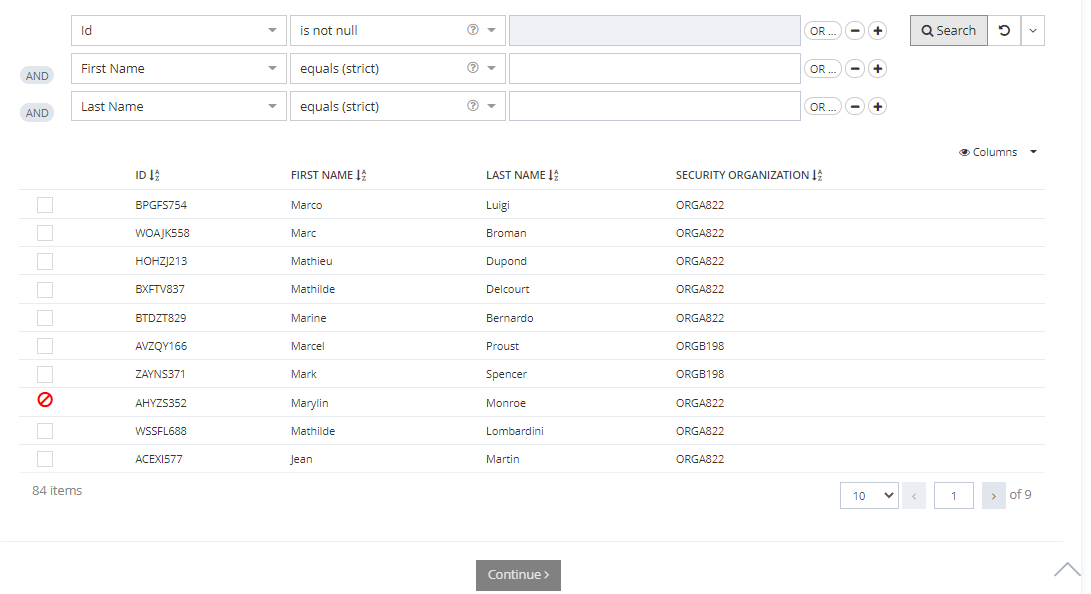1091x594 pixels.
Task: Open the extra options arrow beside Search
Action: point(1033,31)
